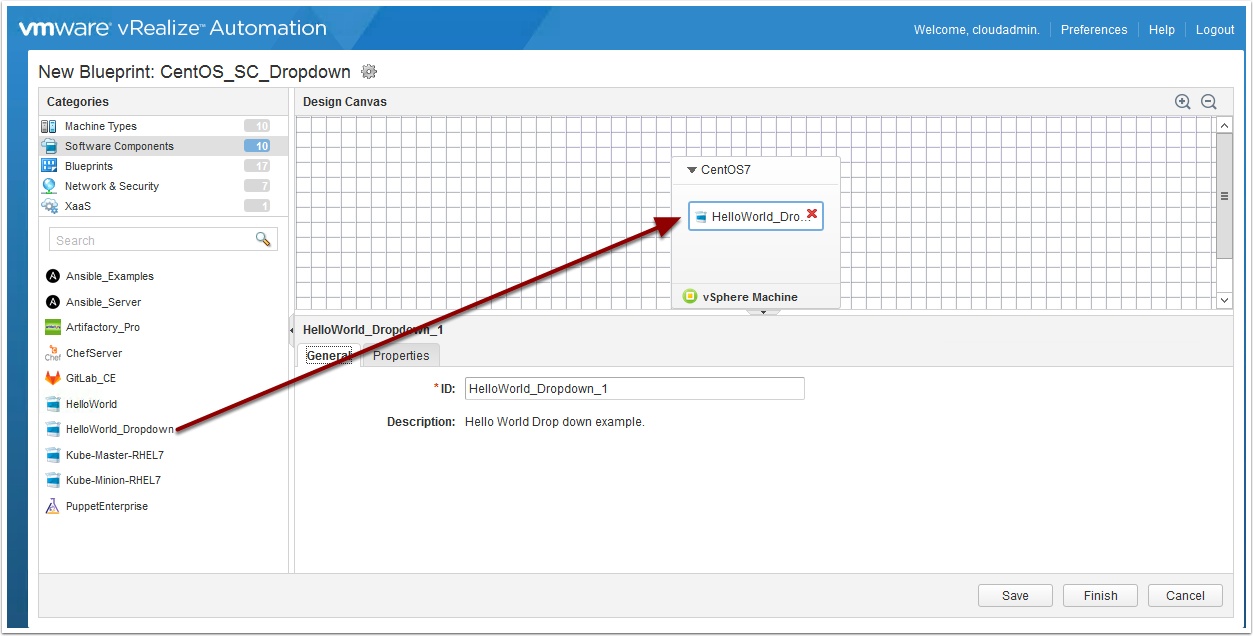1253x636 pixels.
Task: Click the XaaS gears icon
Action: [49, 206]
